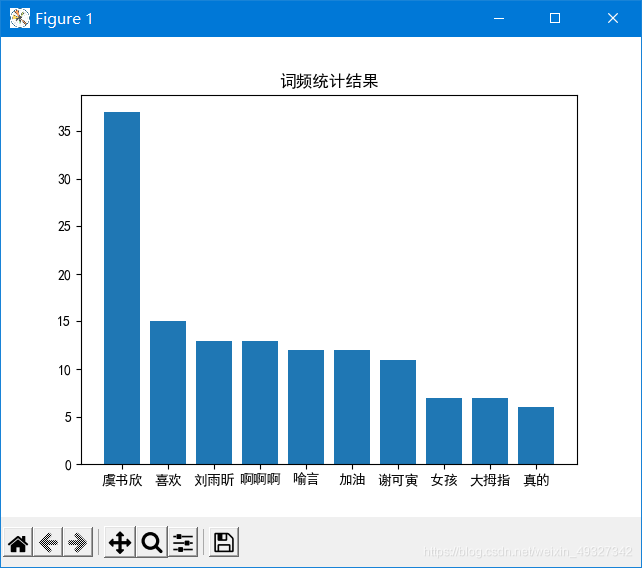This screenshot has height=568, width=642.
Task: Click the x-axis label 喻言
Action: click(x=306, y=479)
